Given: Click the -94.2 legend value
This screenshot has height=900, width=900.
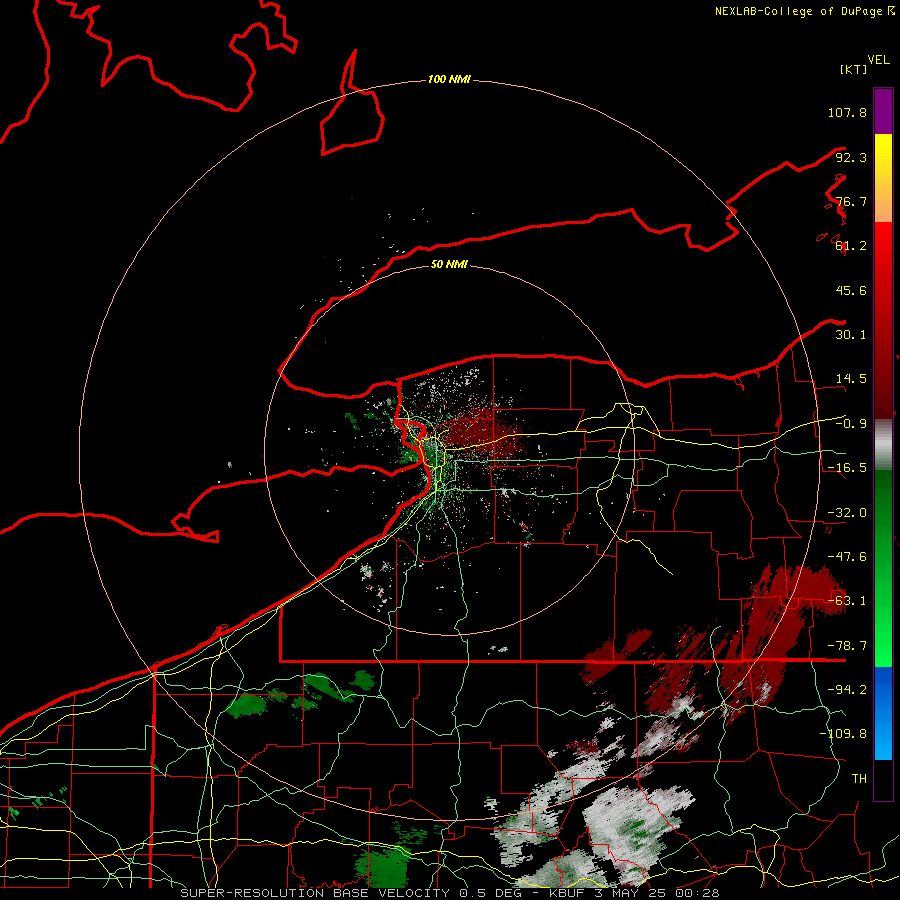Looking at the screenshot, I should 847,690.
